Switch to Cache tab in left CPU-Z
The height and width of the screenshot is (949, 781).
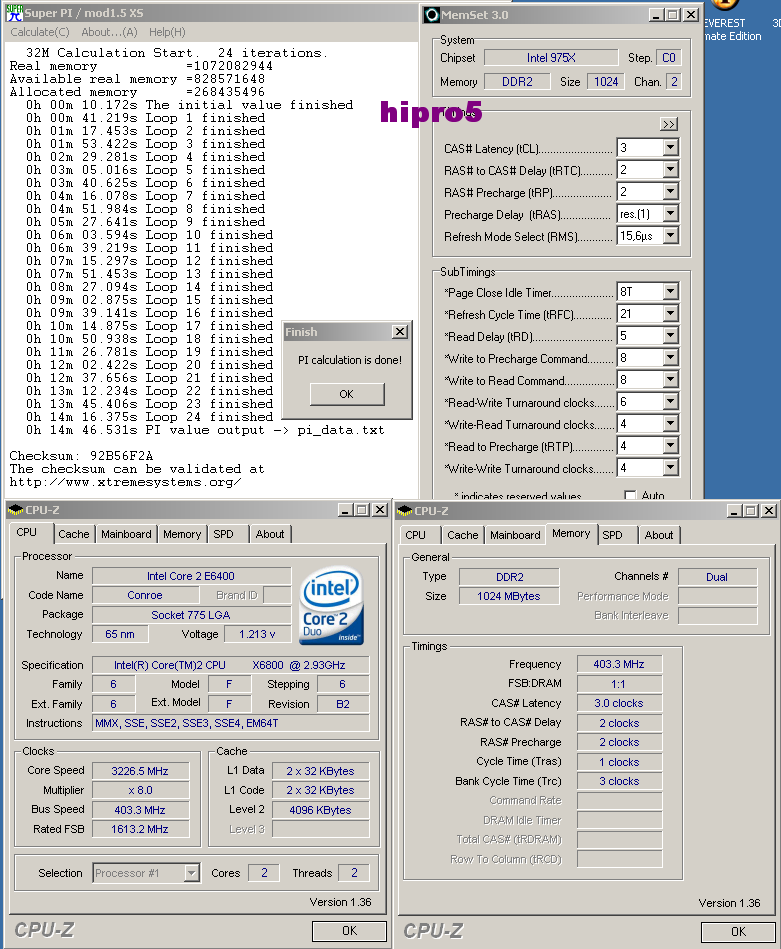[73, 534]
